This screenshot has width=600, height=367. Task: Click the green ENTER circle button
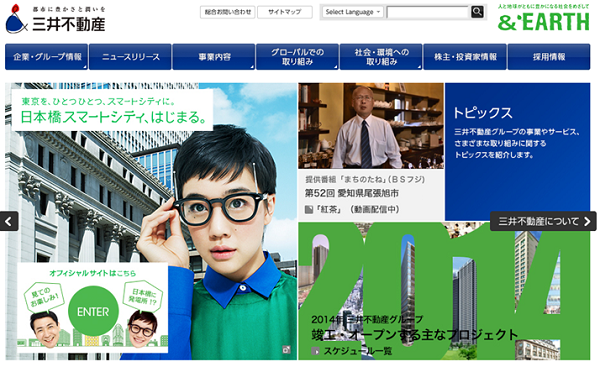93,312
